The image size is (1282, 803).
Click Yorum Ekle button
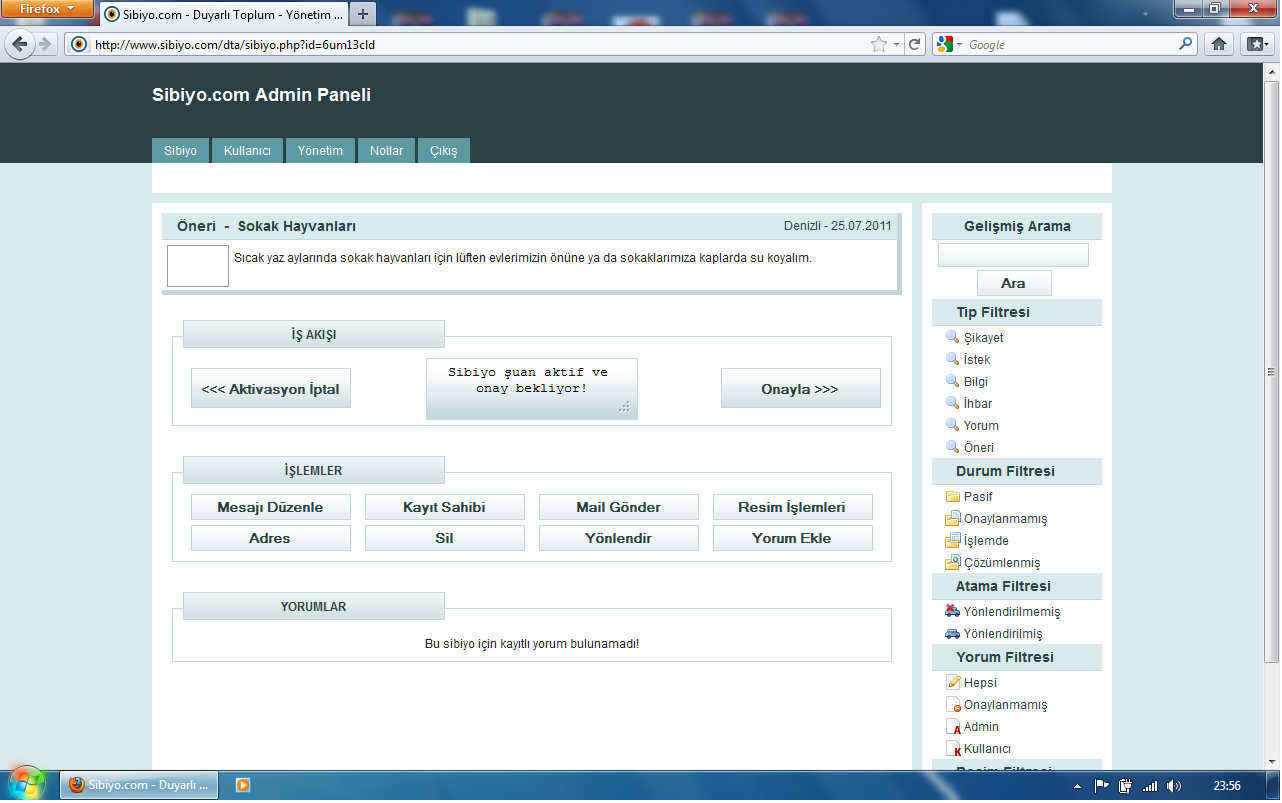[x=793, y=538]
